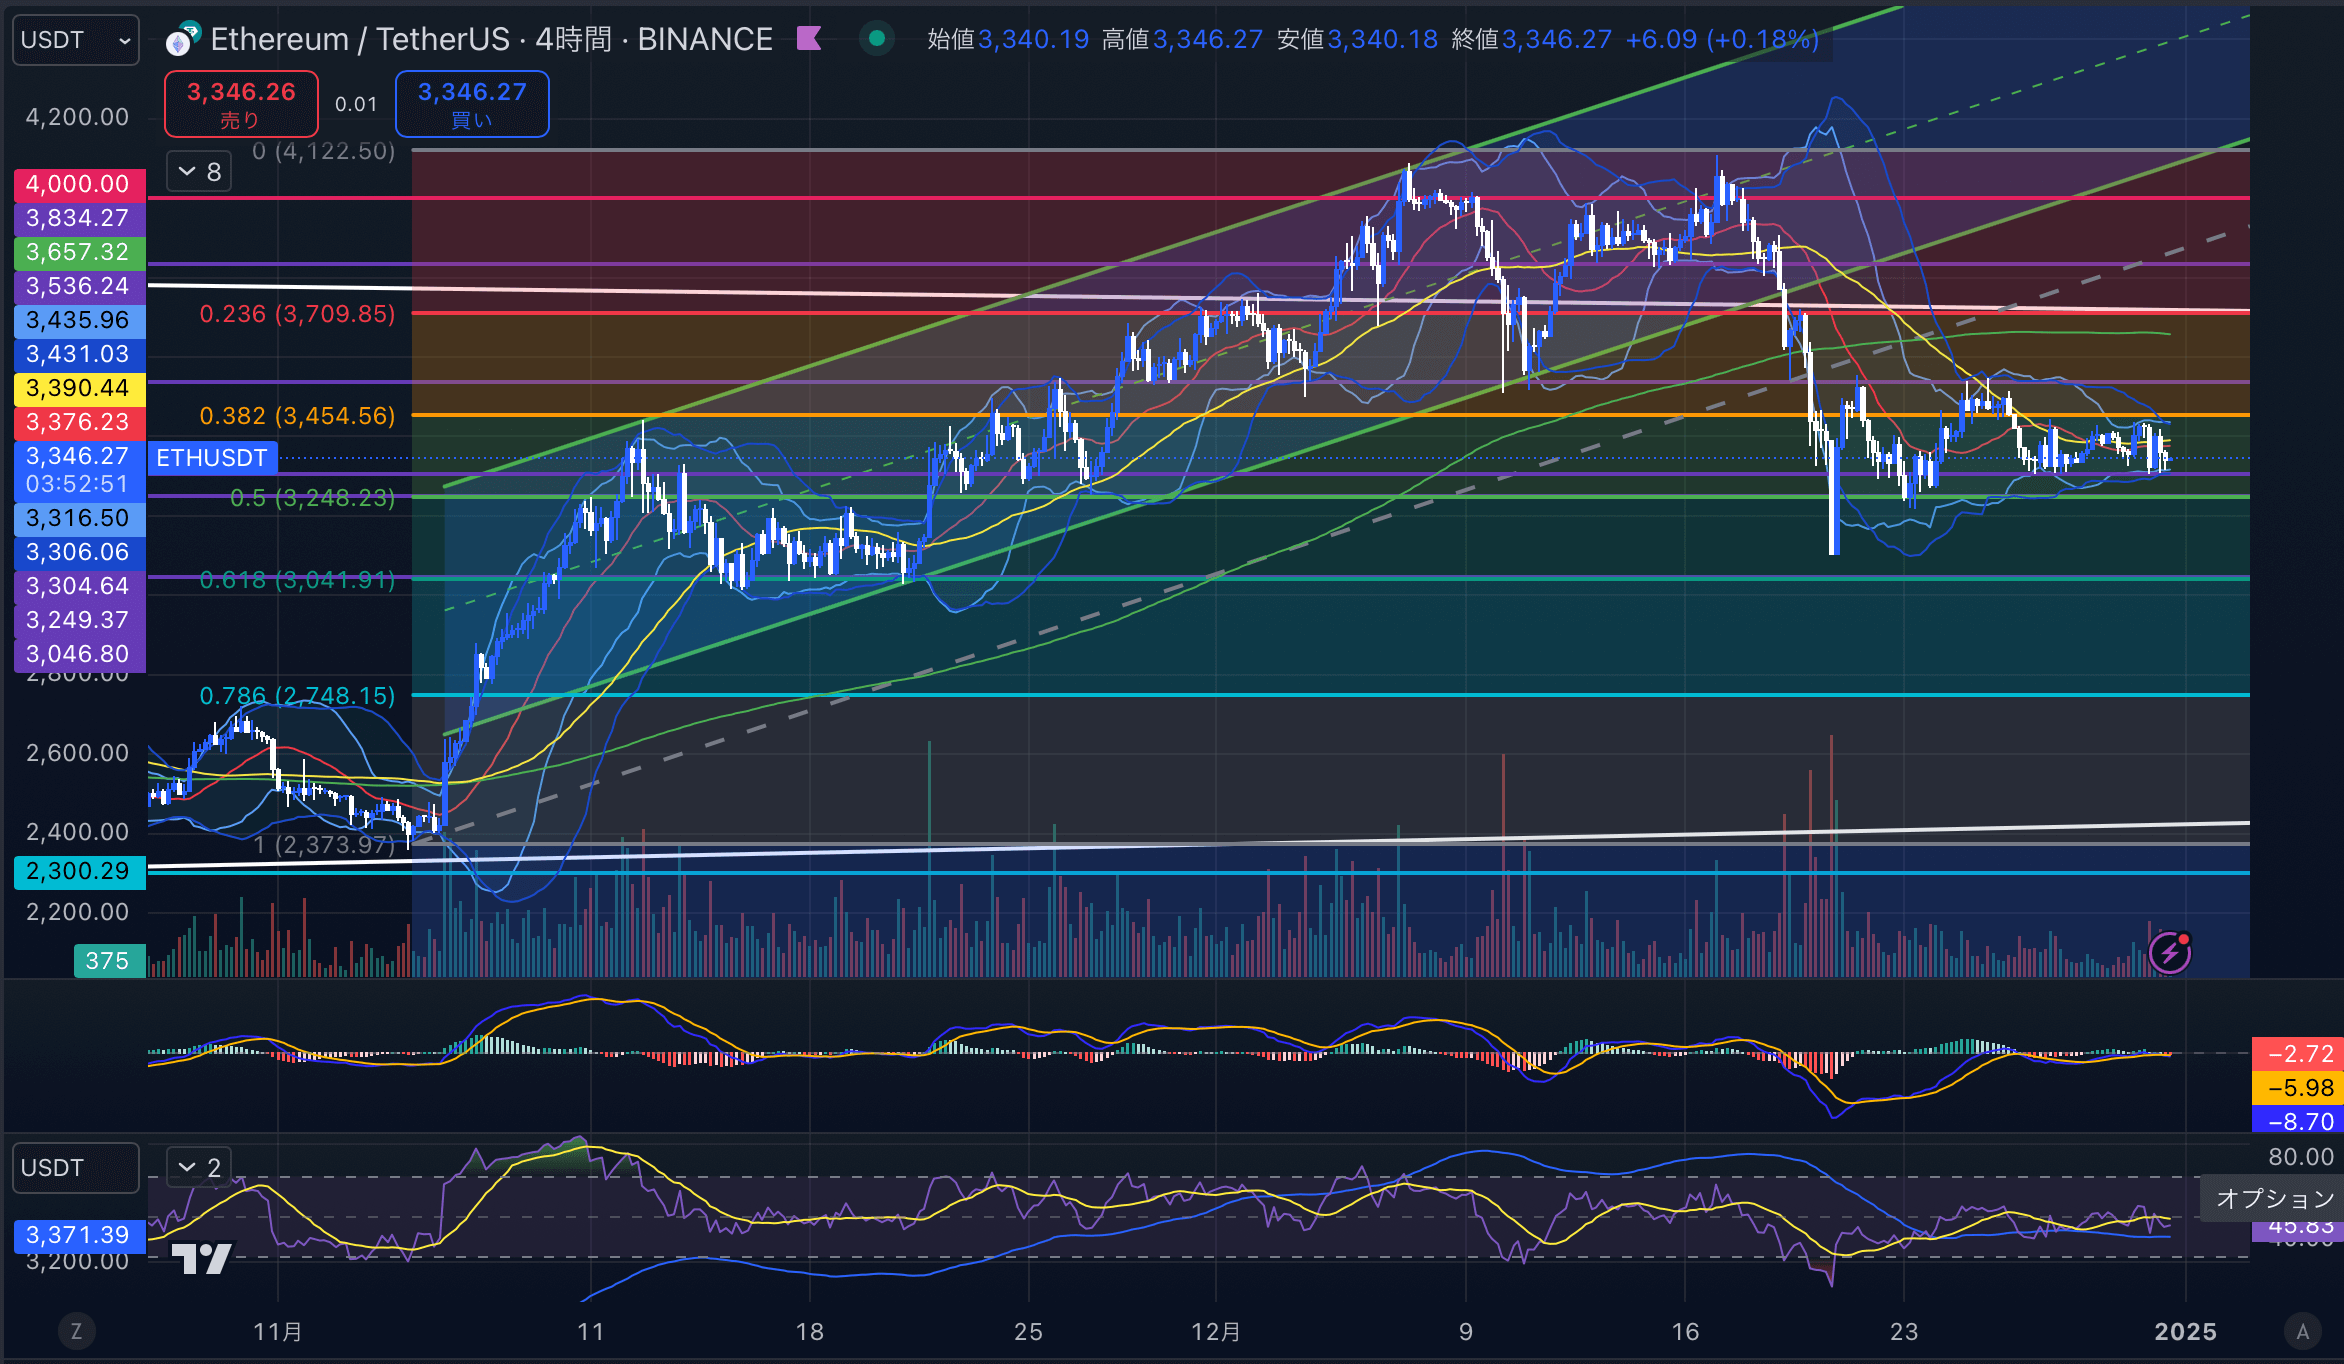2344x1364 pixels.
Task: Click the green market status dot icon
Action: pyautogui.click(x=877, y=39)
